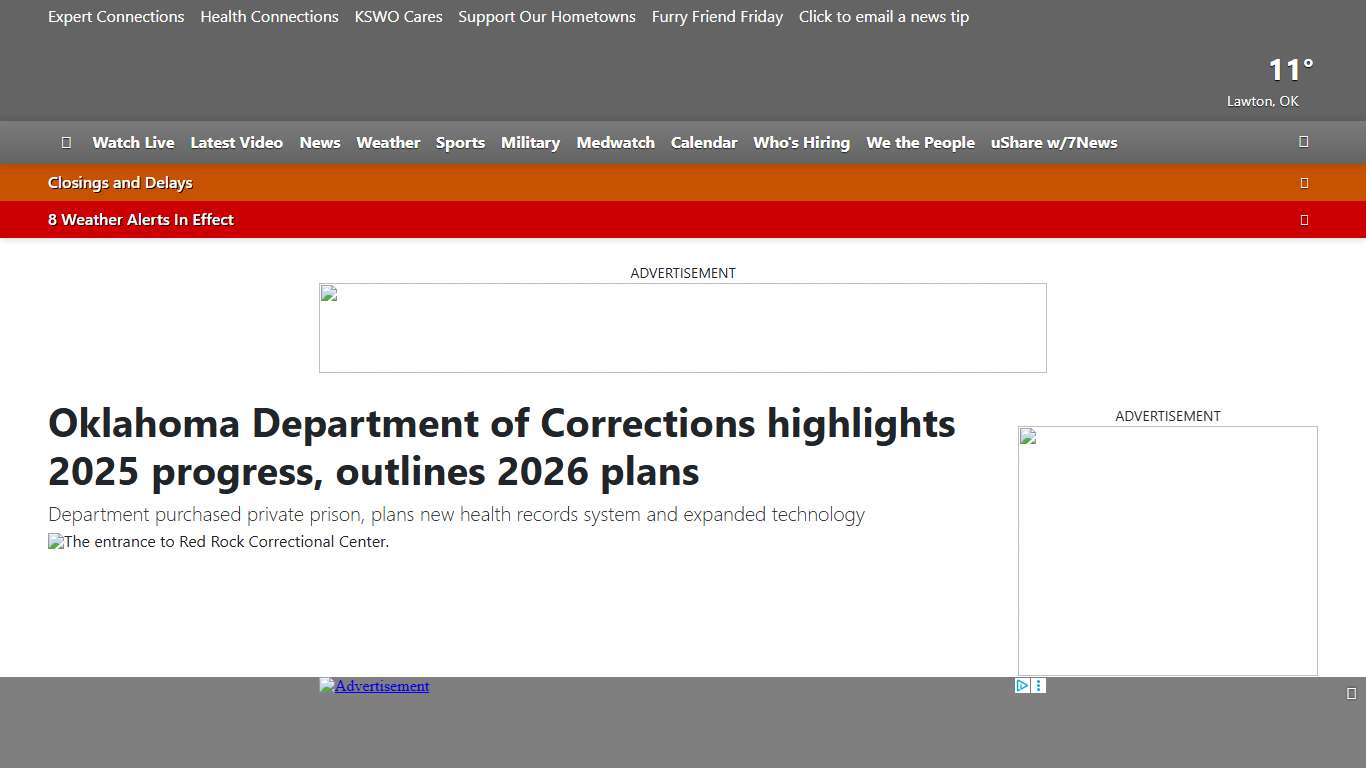Select Medwatch from the navigation bar

[x=615, y=142]
